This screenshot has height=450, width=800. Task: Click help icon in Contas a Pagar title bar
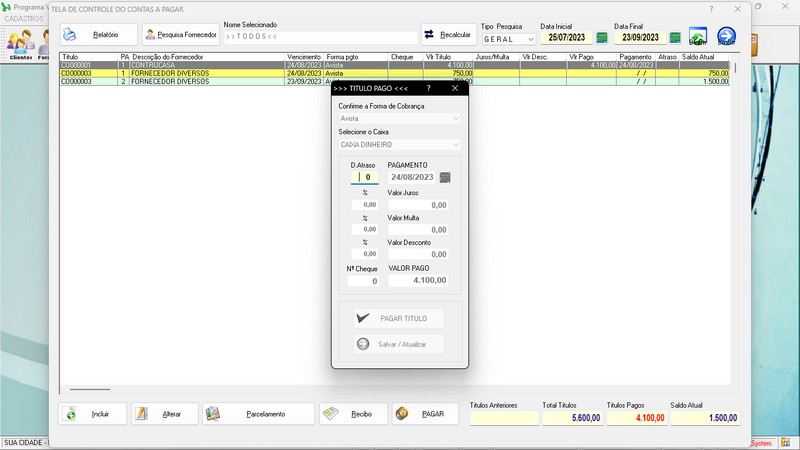pyautogui.click(x=711, y=9)
